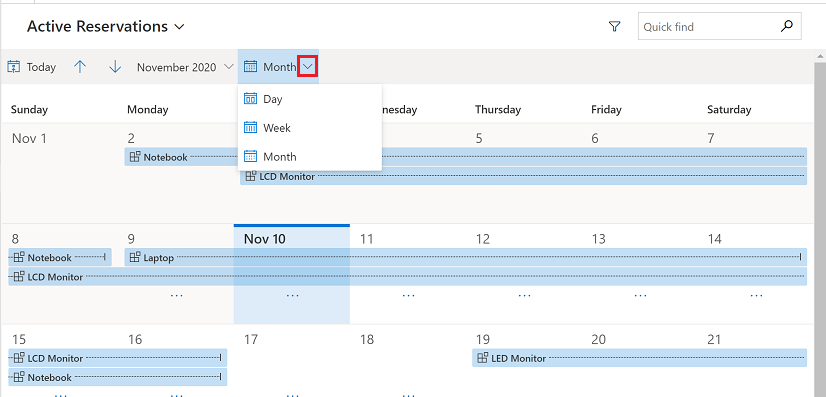The image size is (826, 397).
Task: Collapse the view chevron beside Month
Action: coord(308,67)
